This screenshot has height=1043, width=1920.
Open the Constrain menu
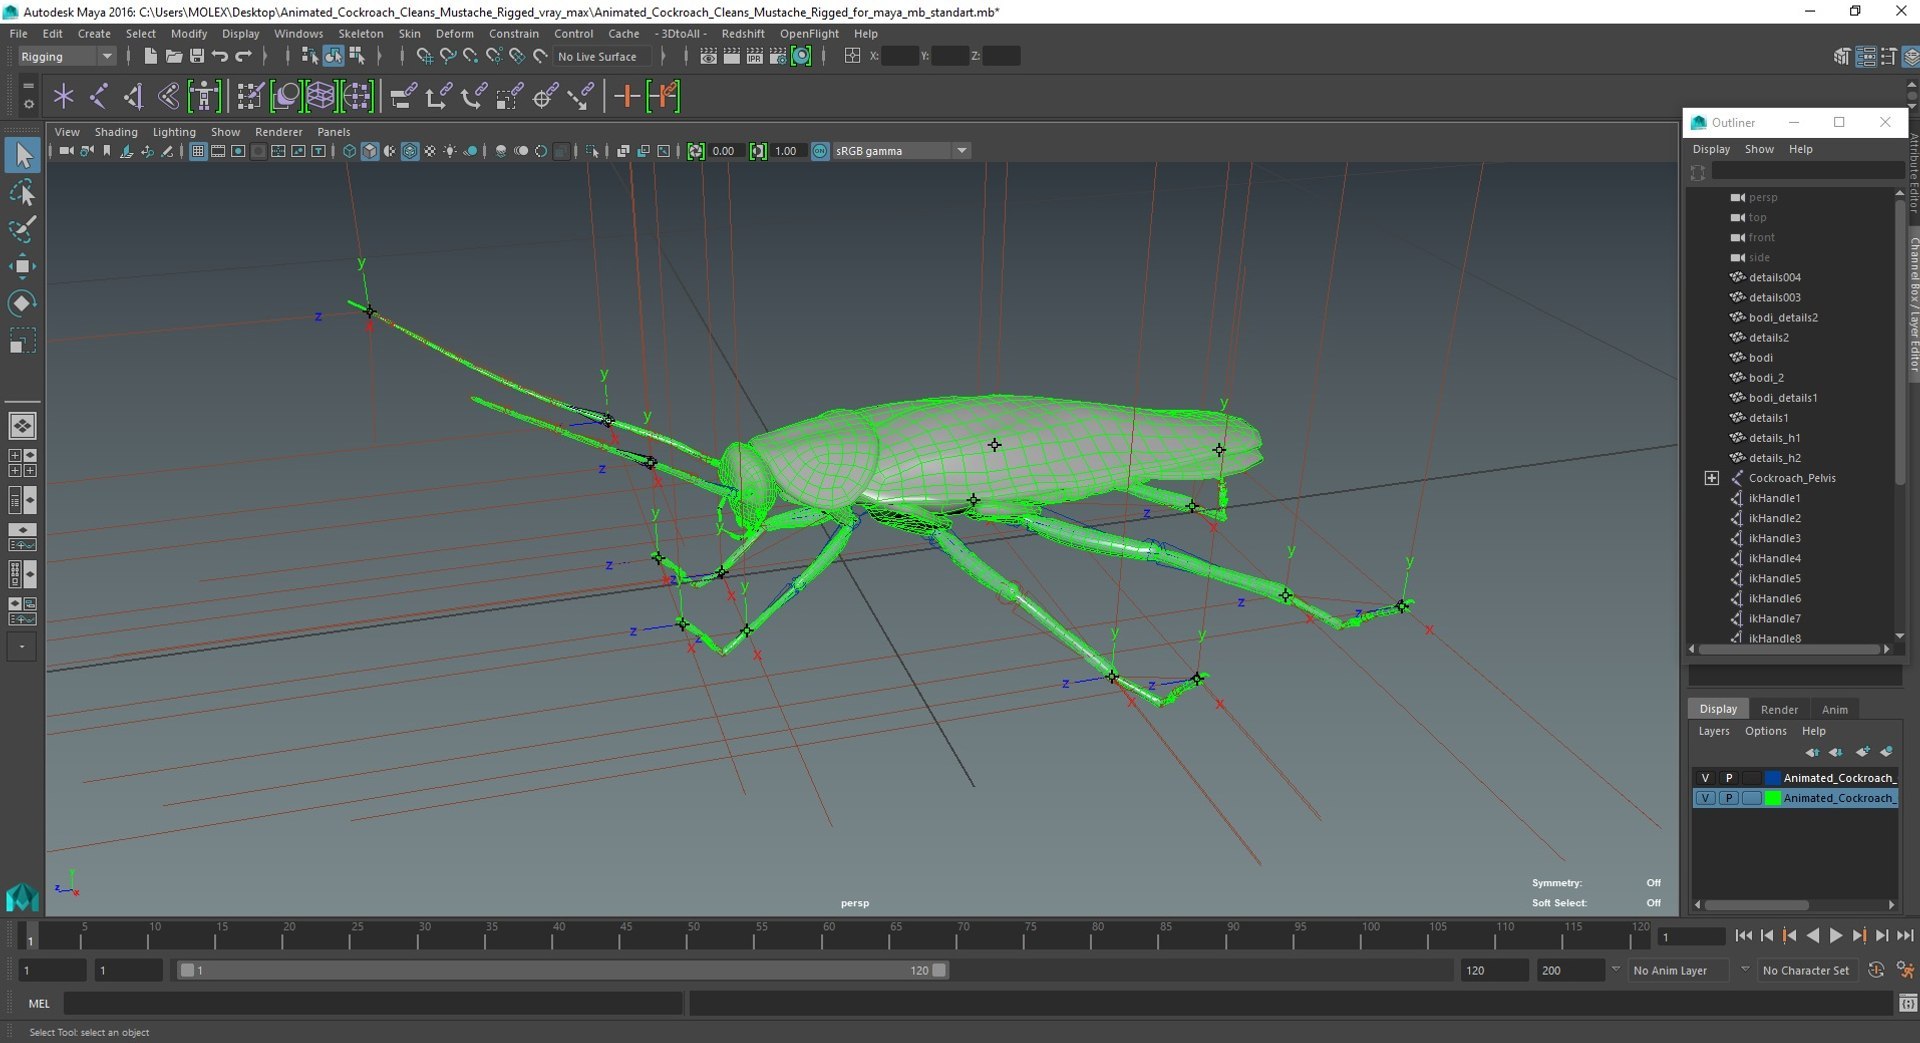point(514,33)
